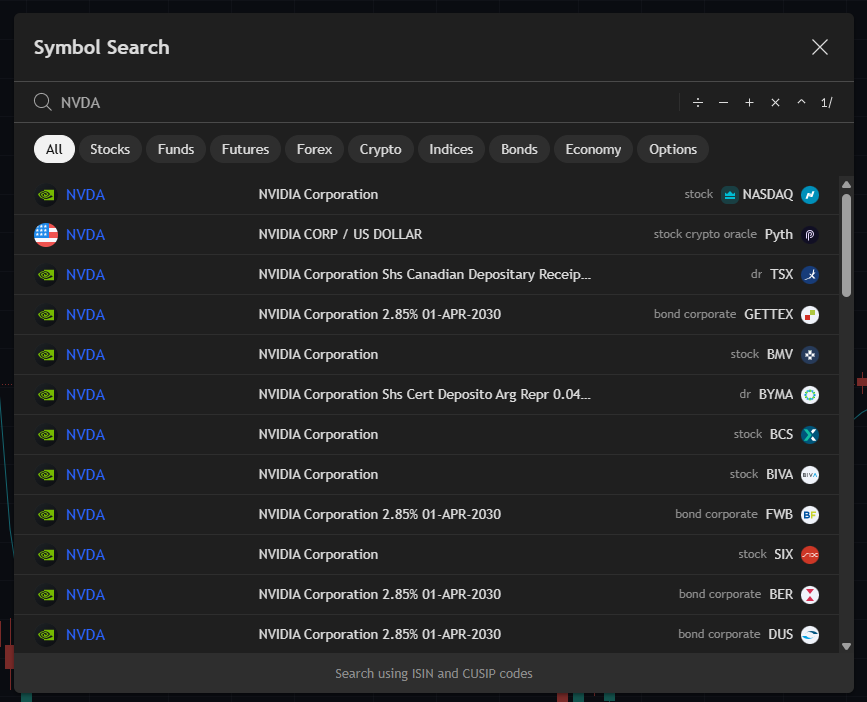Open the NVDA symbol on Pyth
This screenshot has width=867, height=702.
pyautogui.click(x=85, y=234)
